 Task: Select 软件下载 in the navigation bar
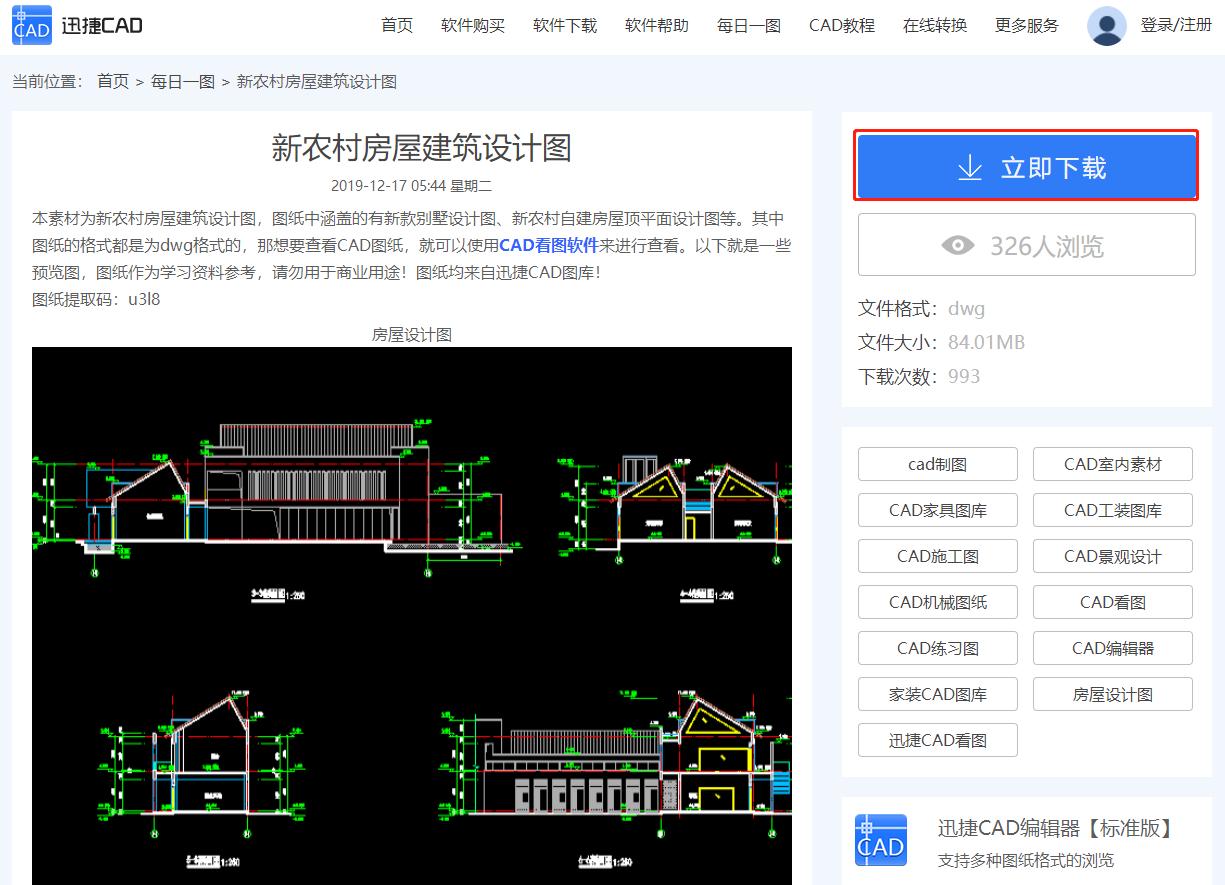(564, 25)
